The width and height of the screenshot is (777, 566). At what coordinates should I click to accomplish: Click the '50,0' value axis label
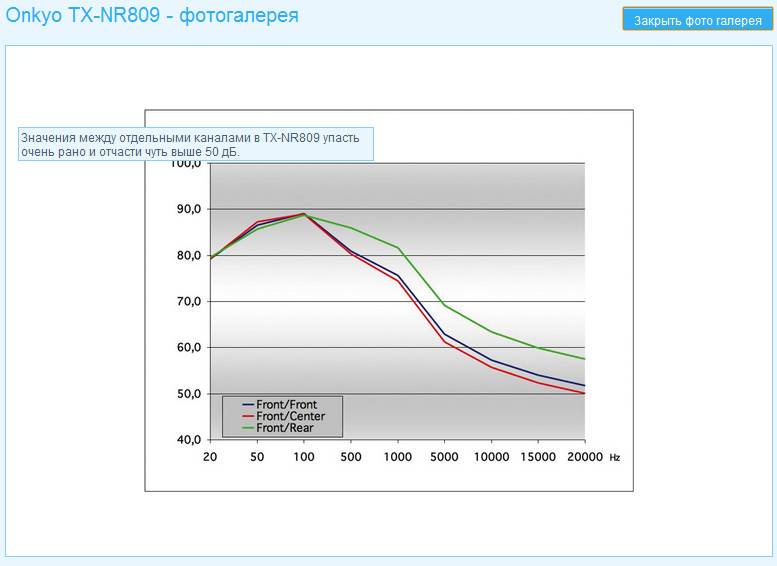click(189, 394)
